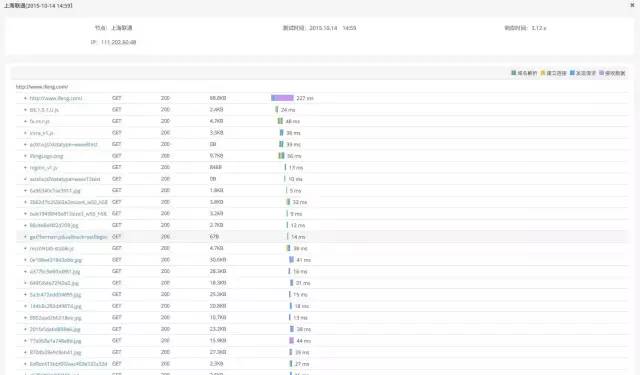Close the results dialog with the X
This screenshot has height=375, width=640.
(632, 5)
